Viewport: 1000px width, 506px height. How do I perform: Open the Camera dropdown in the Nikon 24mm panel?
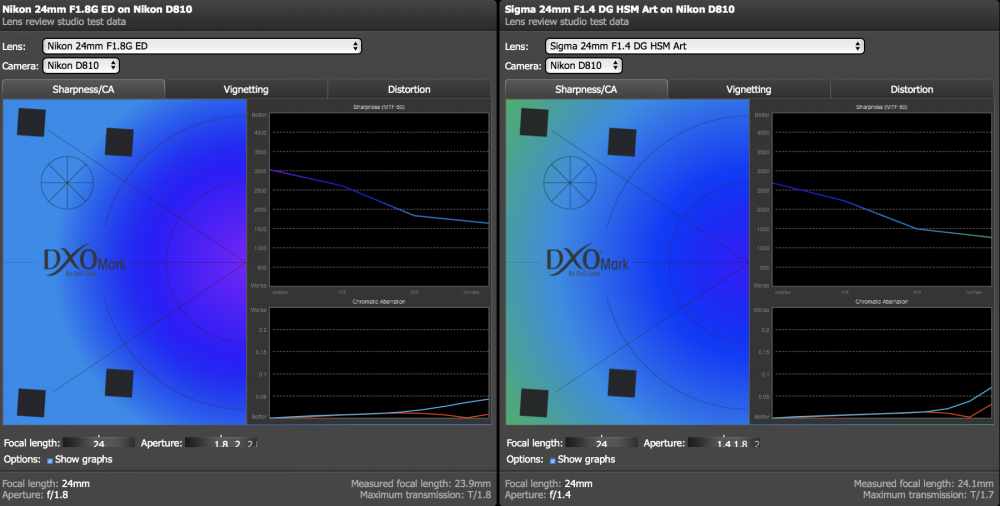(81, 65)
